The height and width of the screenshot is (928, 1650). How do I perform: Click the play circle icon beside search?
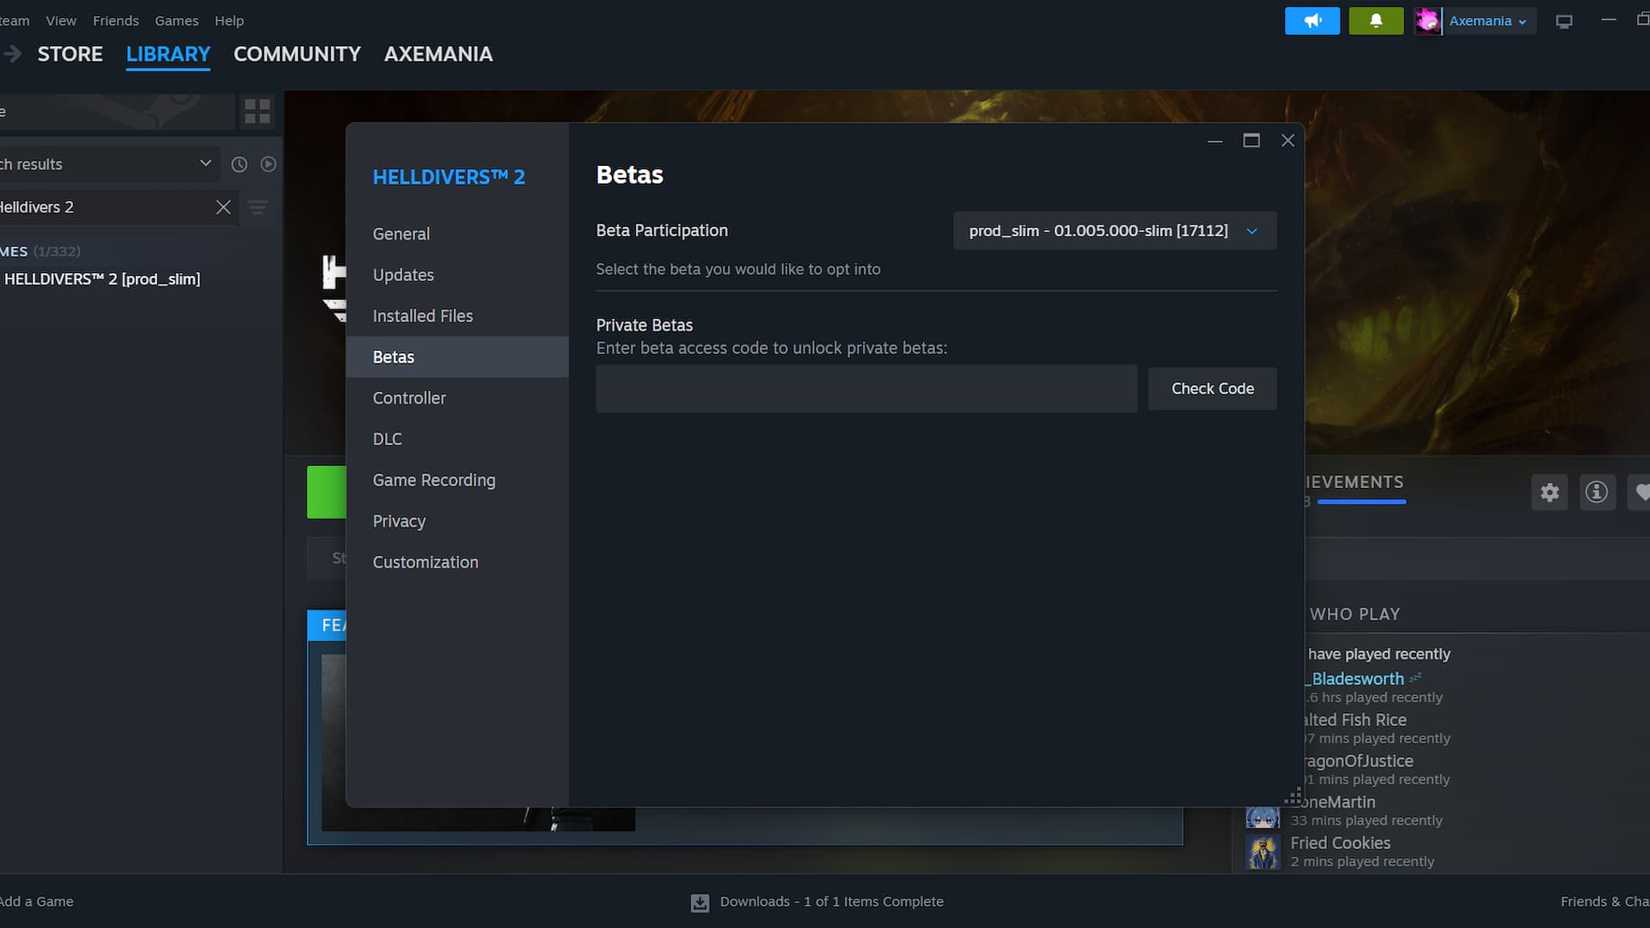click(x=268, y=164)
